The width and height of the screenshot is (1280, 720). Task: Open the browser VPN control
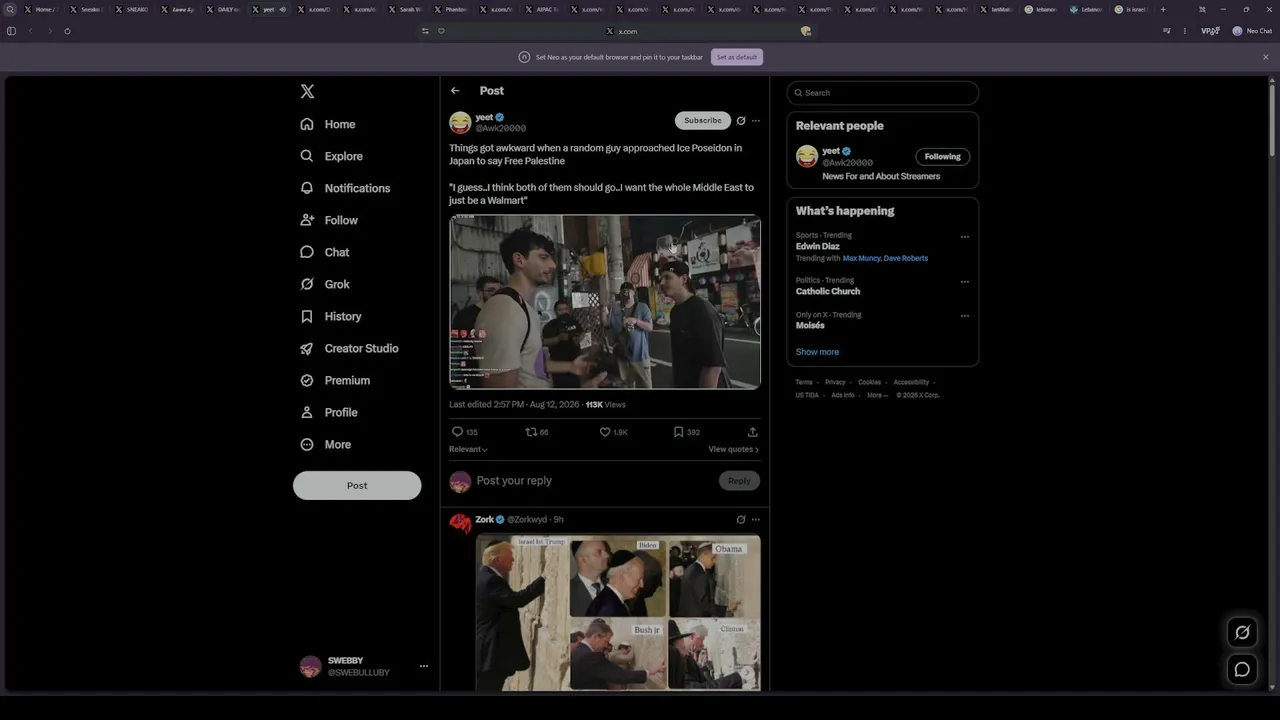(x=1210, y=31)
